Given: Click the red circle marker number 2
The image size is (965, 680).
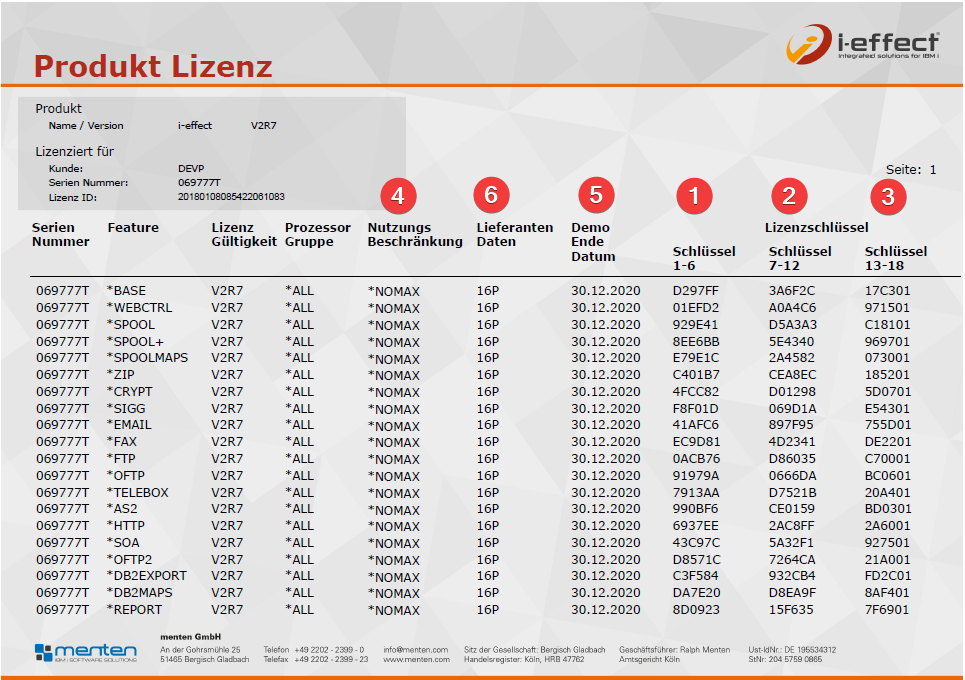Looking at the screenshot, I should pos(789,195).
